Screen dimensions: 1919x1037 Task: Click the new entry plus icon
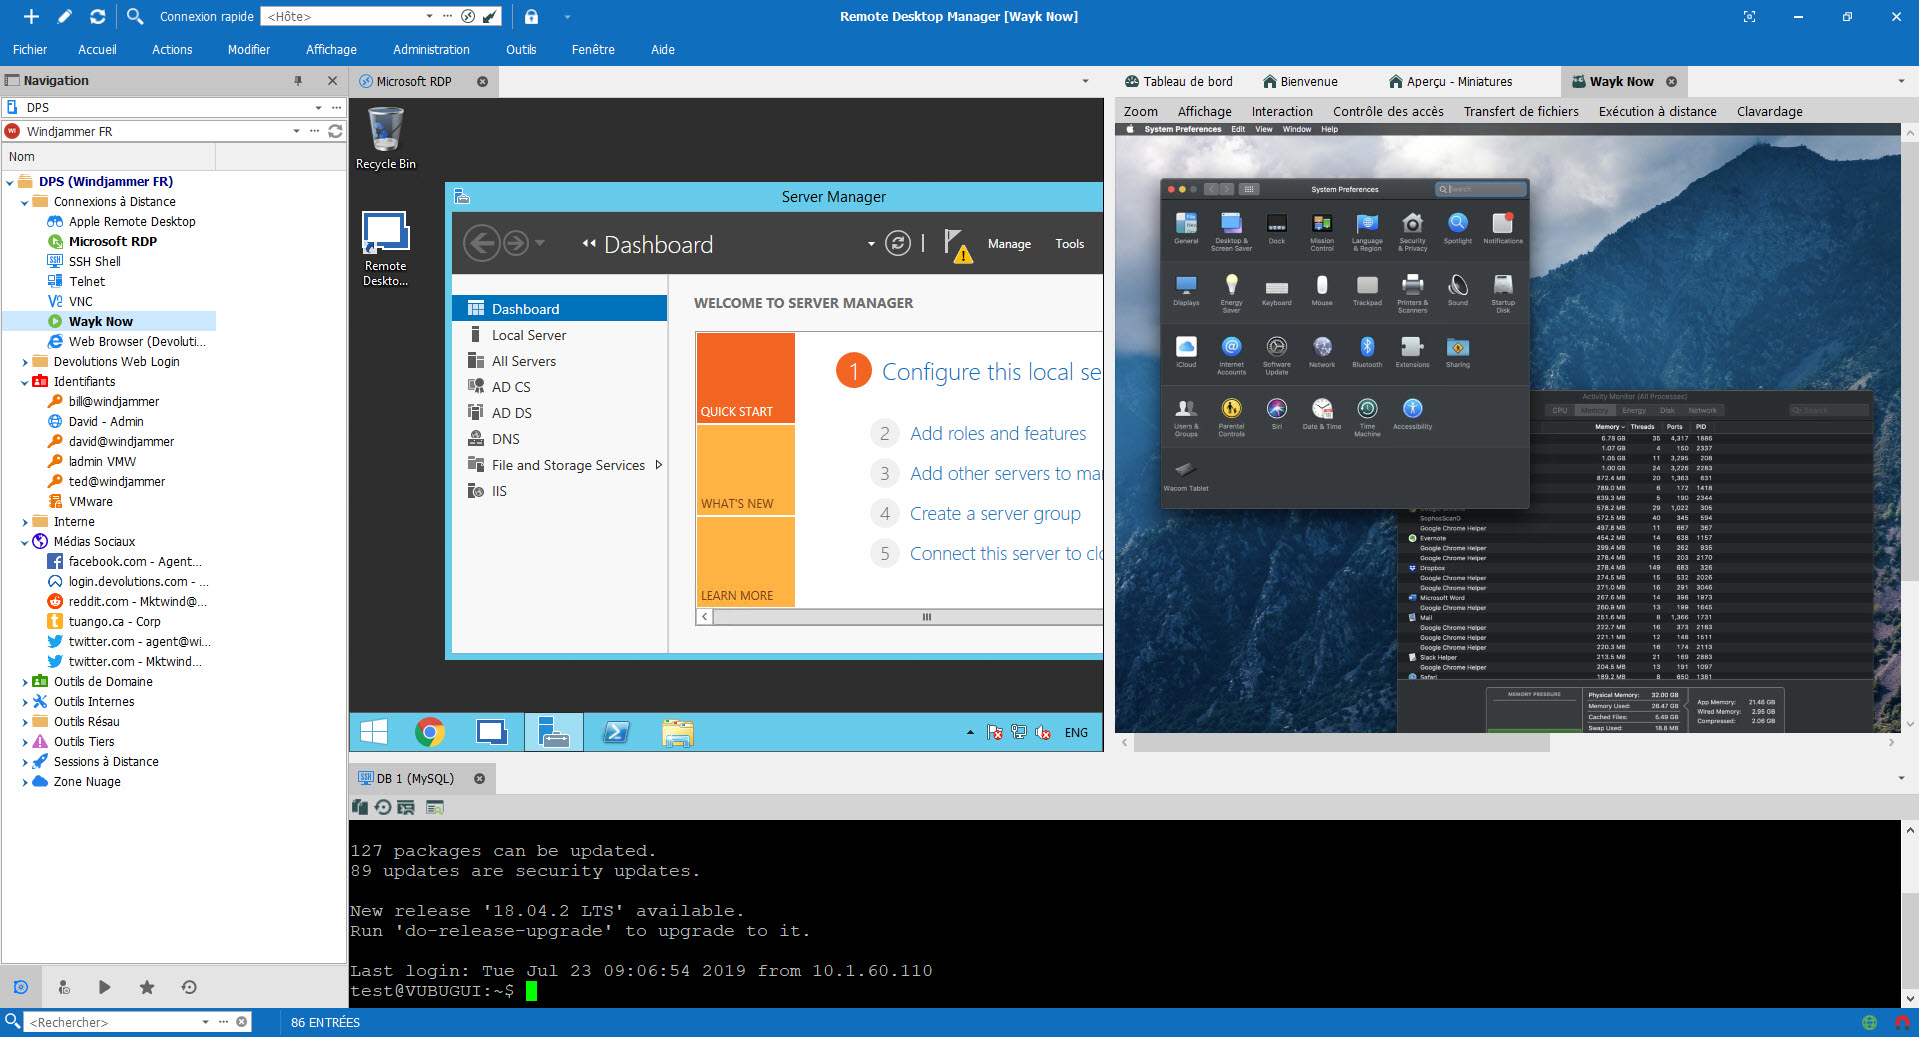point(31,16)
